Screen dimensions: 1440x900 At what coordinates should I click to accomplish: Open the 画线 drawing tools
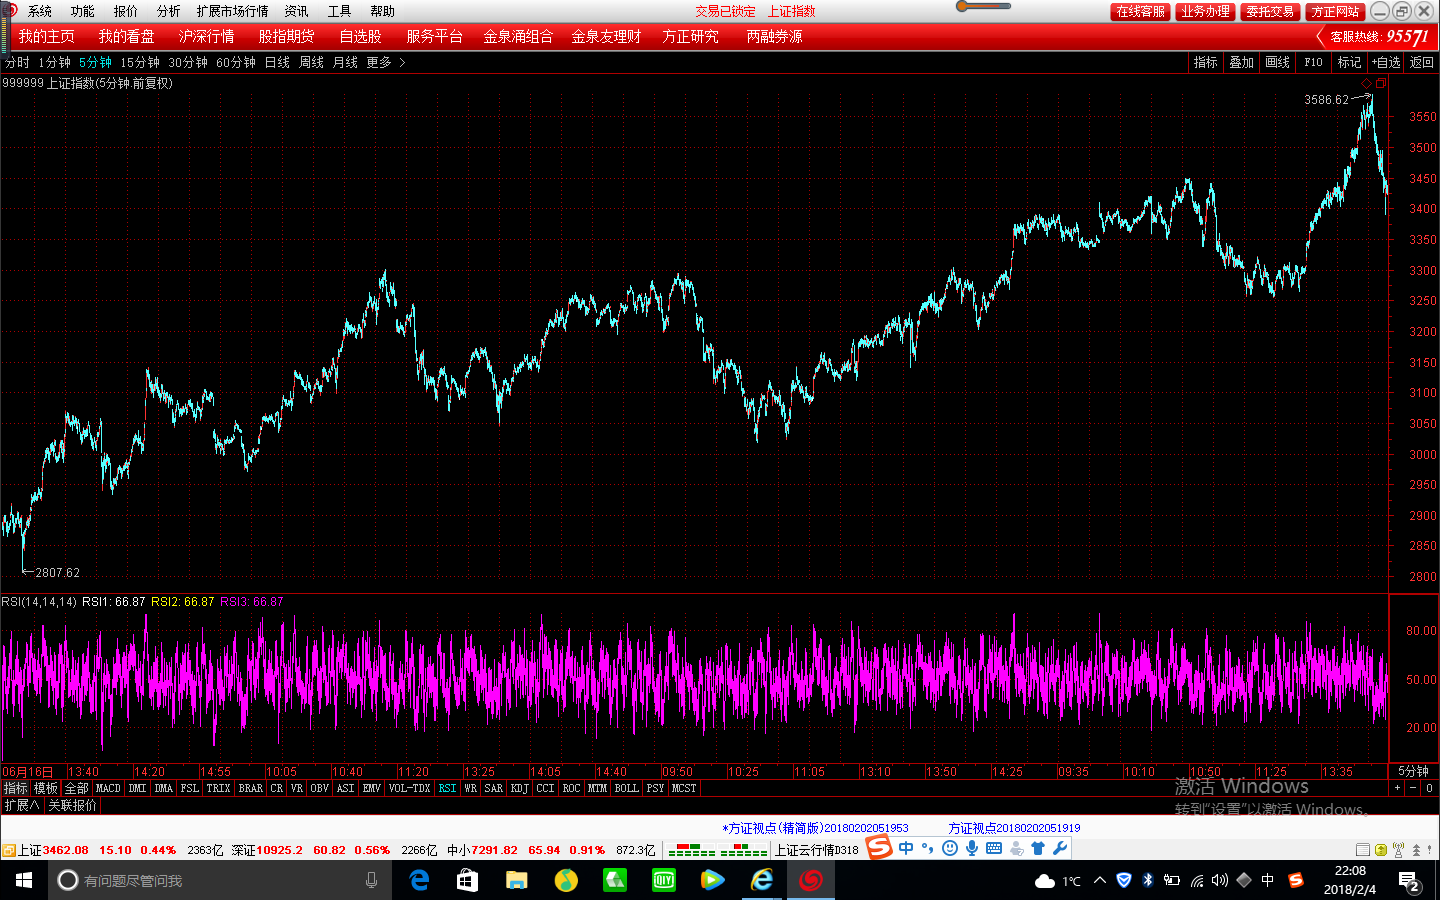(1278, 62)
